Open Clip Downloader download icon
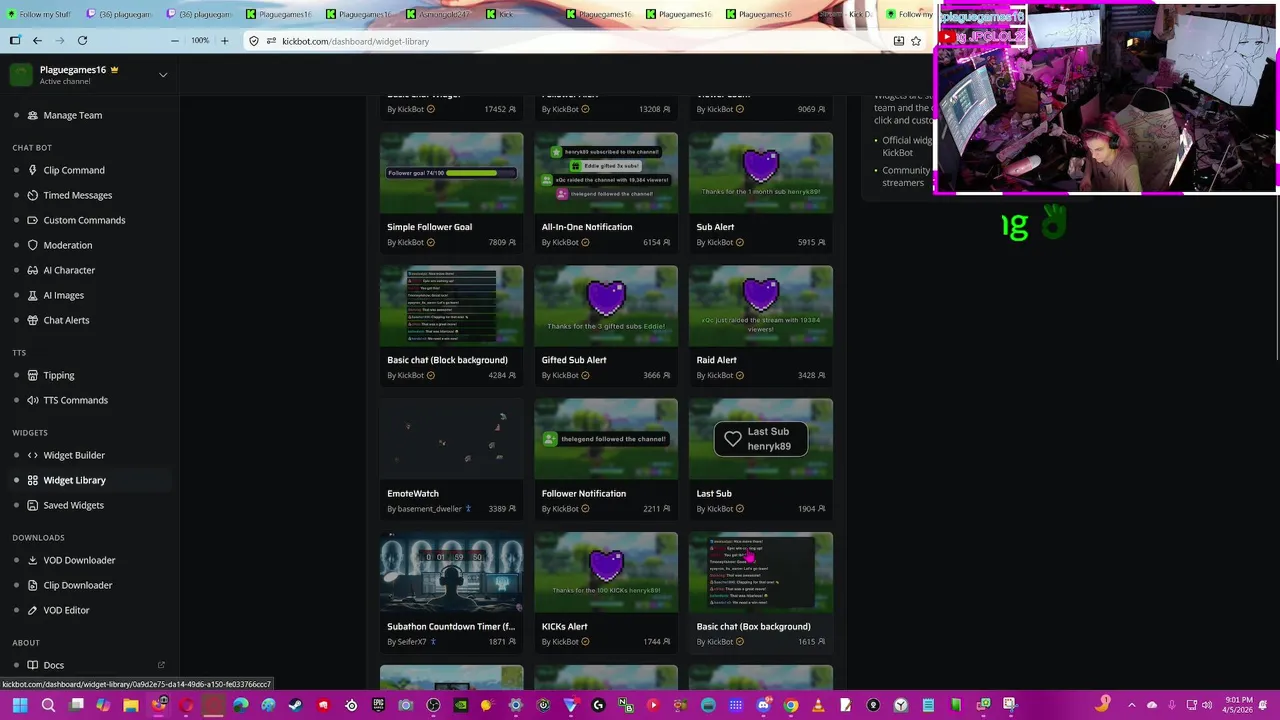This screenshot has width=1280, height=720. (x=32, y=585)
